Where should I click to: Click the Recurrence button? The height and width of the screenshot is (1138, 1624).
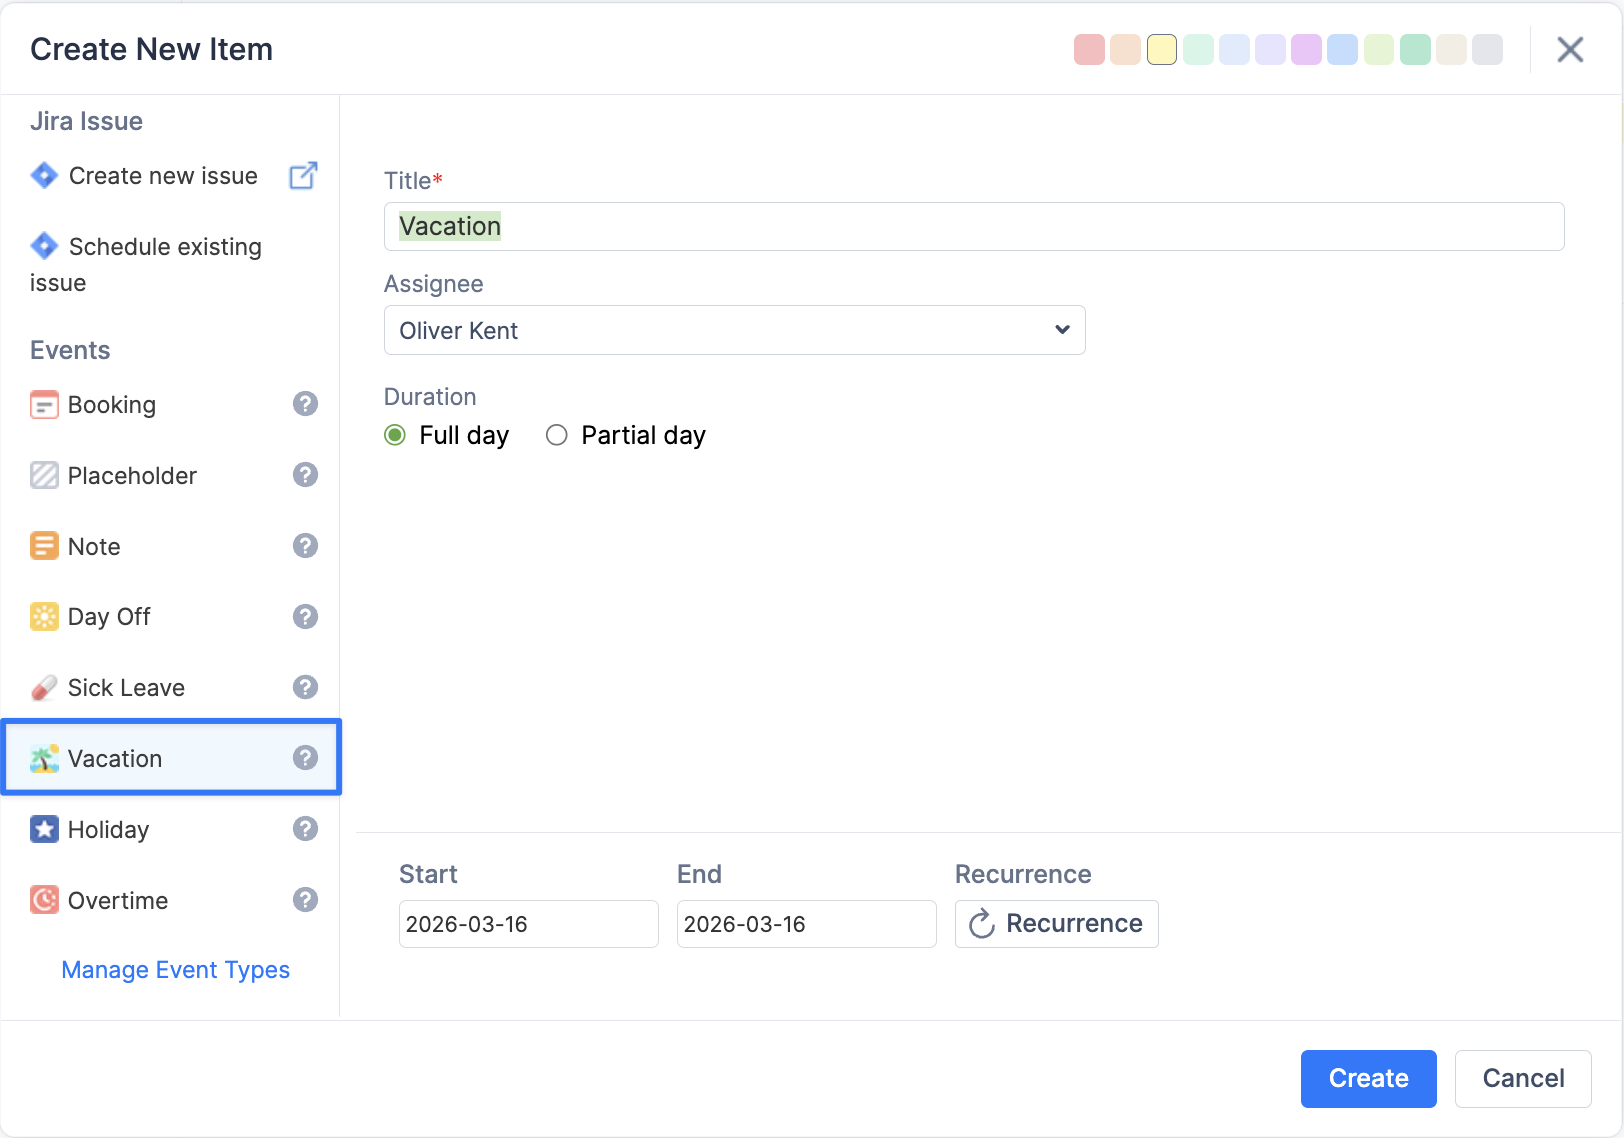(x=1056, y=924)
